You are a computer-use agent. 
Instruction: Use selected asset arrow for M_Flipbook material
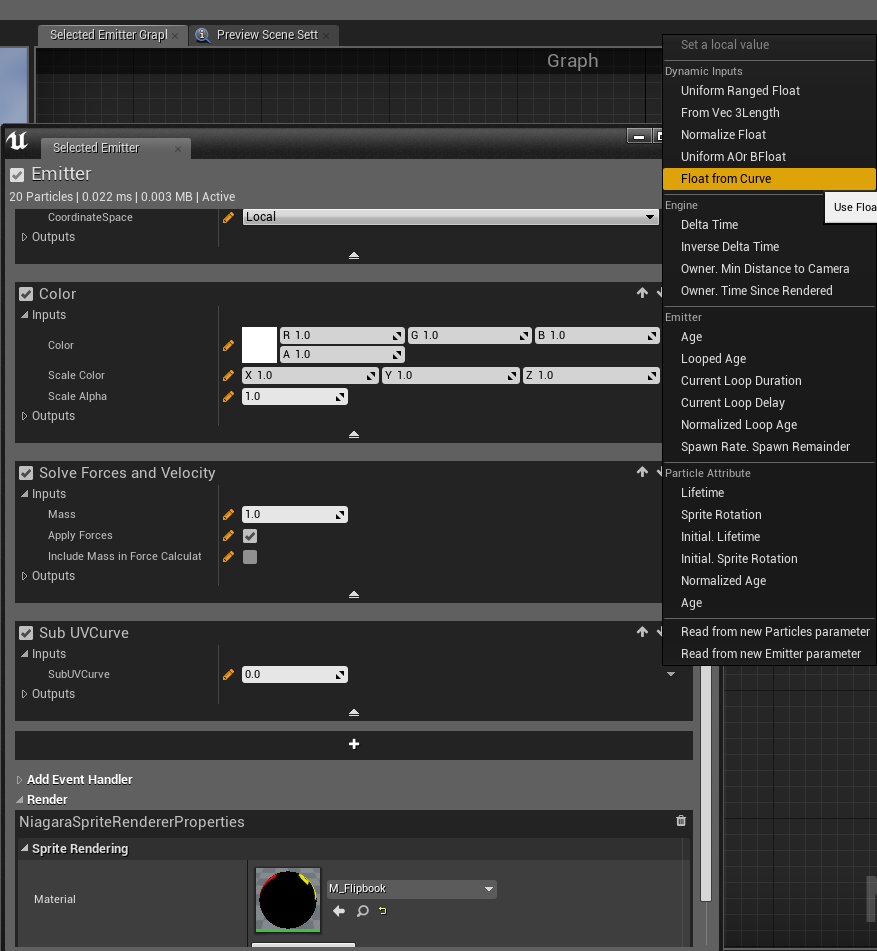(x=339, y=911)
